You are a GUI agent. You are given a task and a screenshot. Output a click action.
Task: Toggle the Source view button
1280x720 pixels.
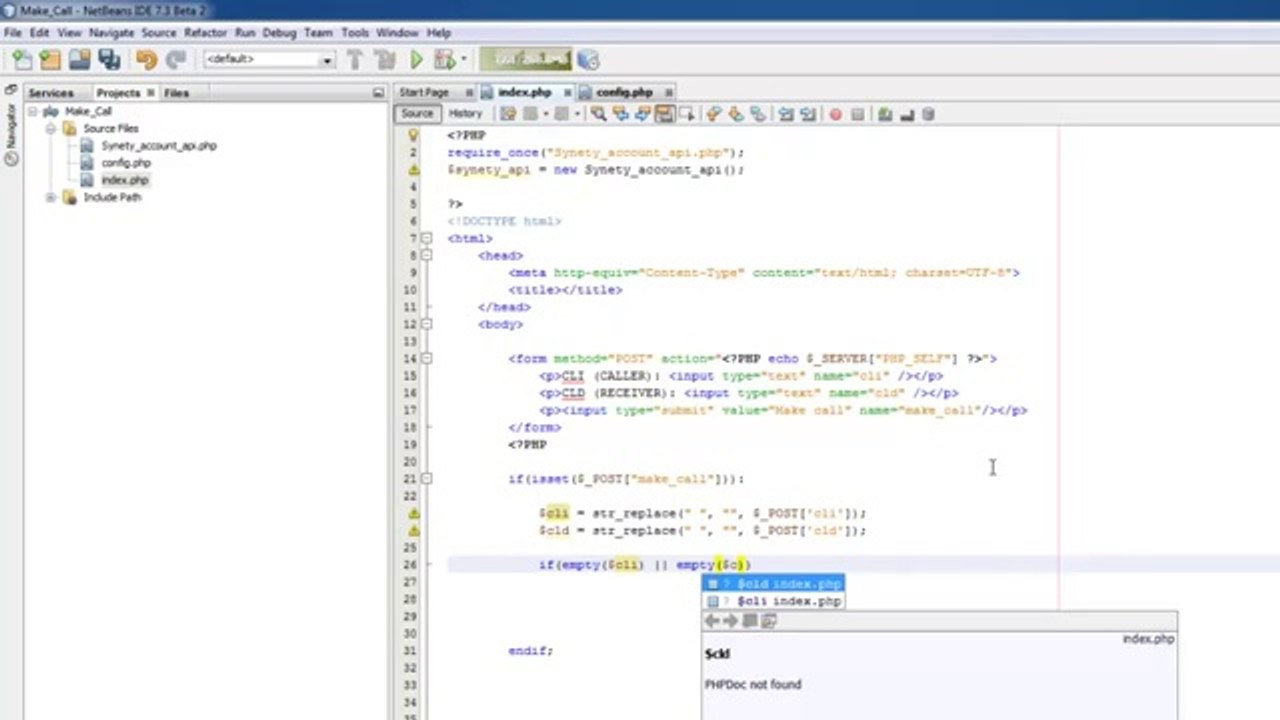pos(417,114)
